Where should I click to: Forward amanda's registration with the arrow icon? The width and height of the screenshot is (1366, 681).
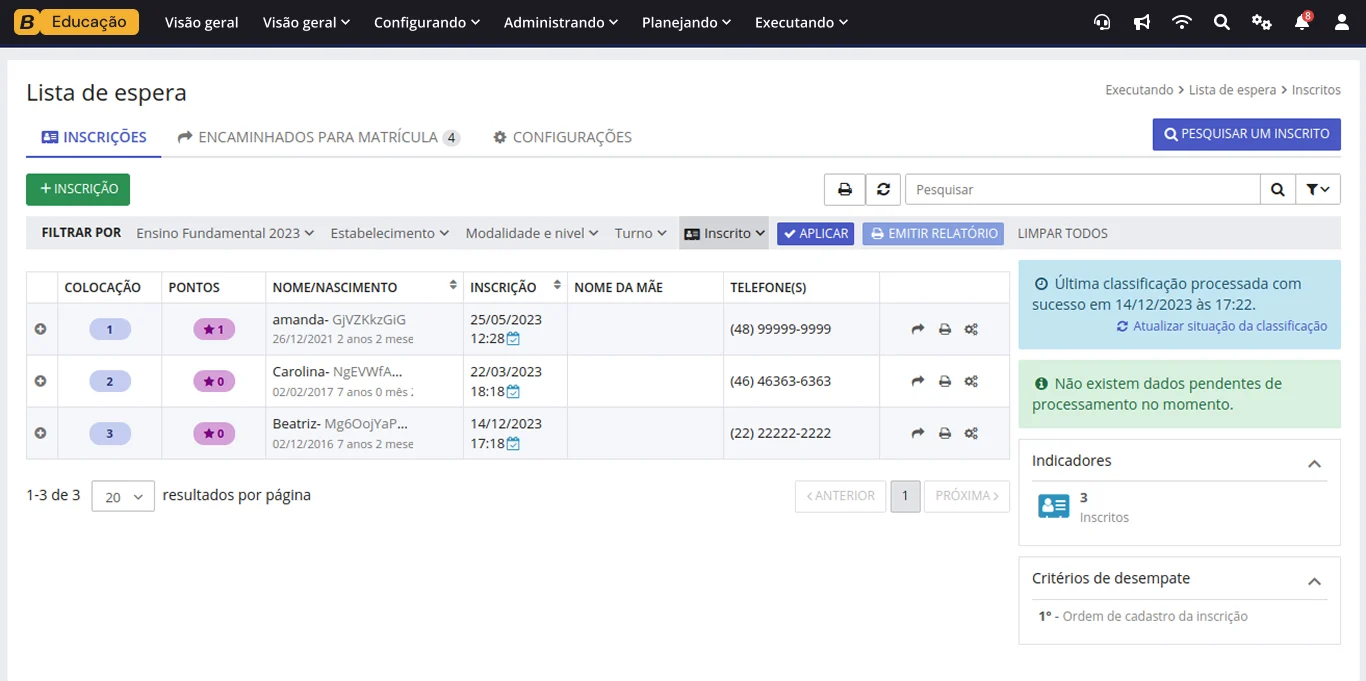click(918, 329)
